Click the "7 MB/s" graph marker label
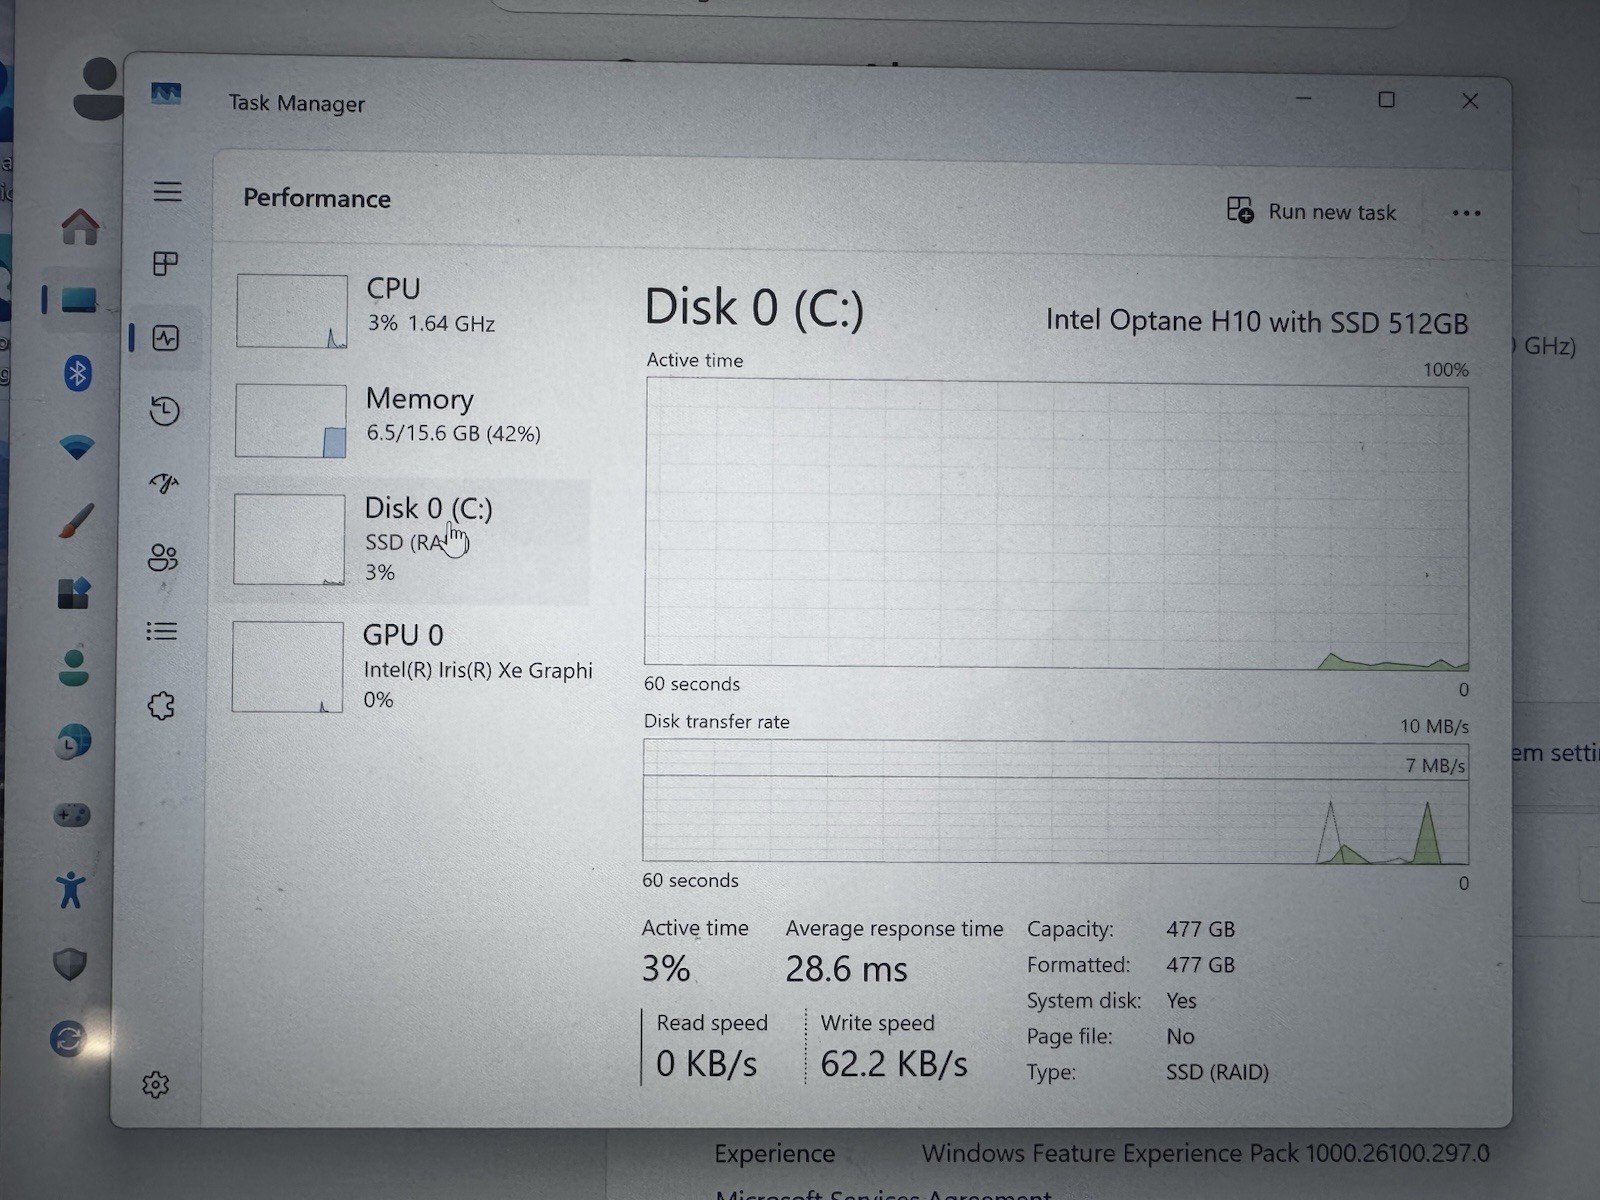The image size is (1600, 1200). [x=1435, y=765]
